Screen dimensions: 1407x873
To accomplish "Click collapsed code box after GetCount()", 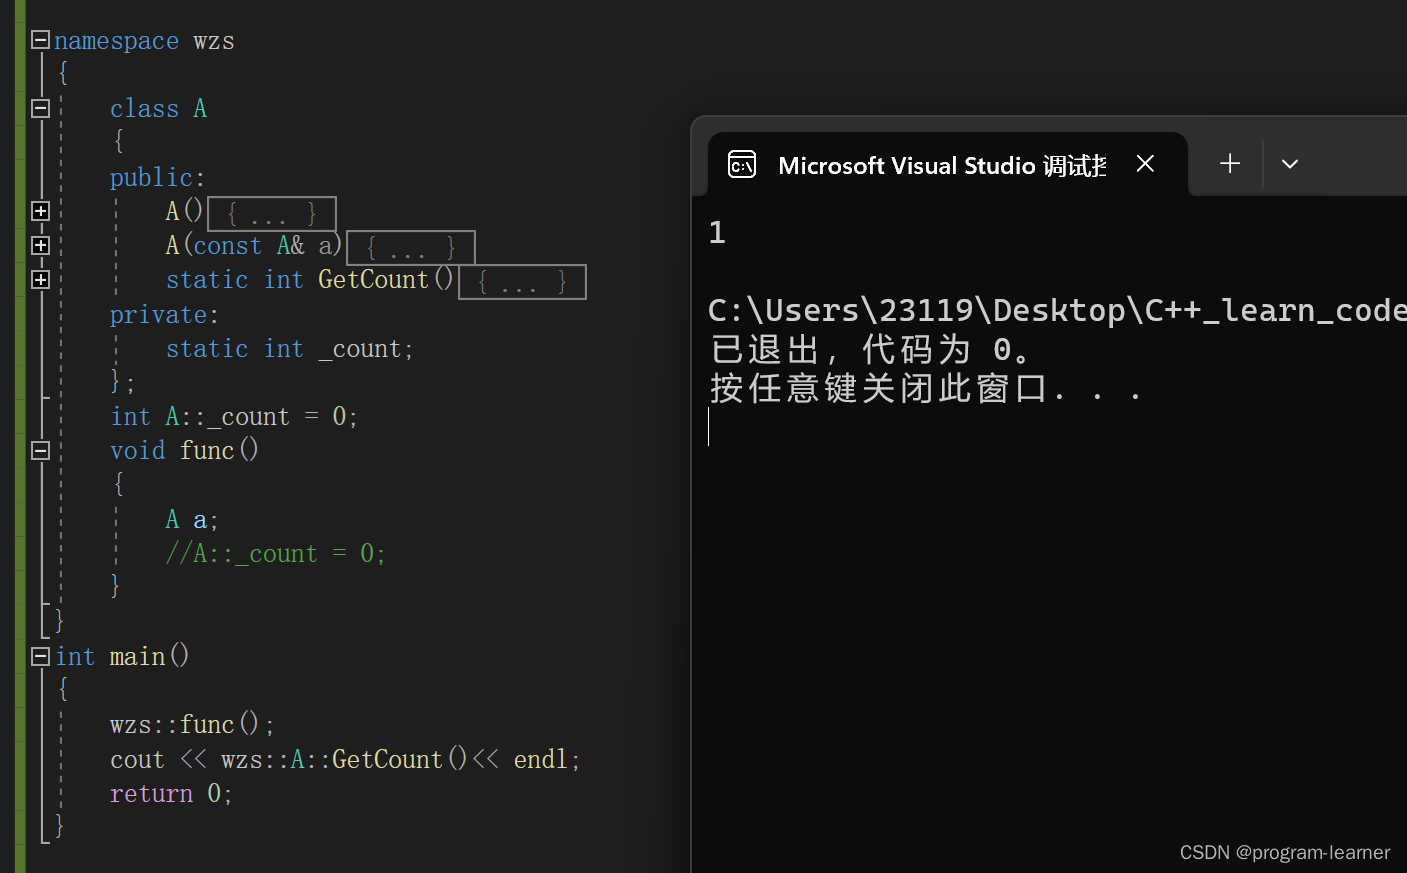I will point(522,282).
